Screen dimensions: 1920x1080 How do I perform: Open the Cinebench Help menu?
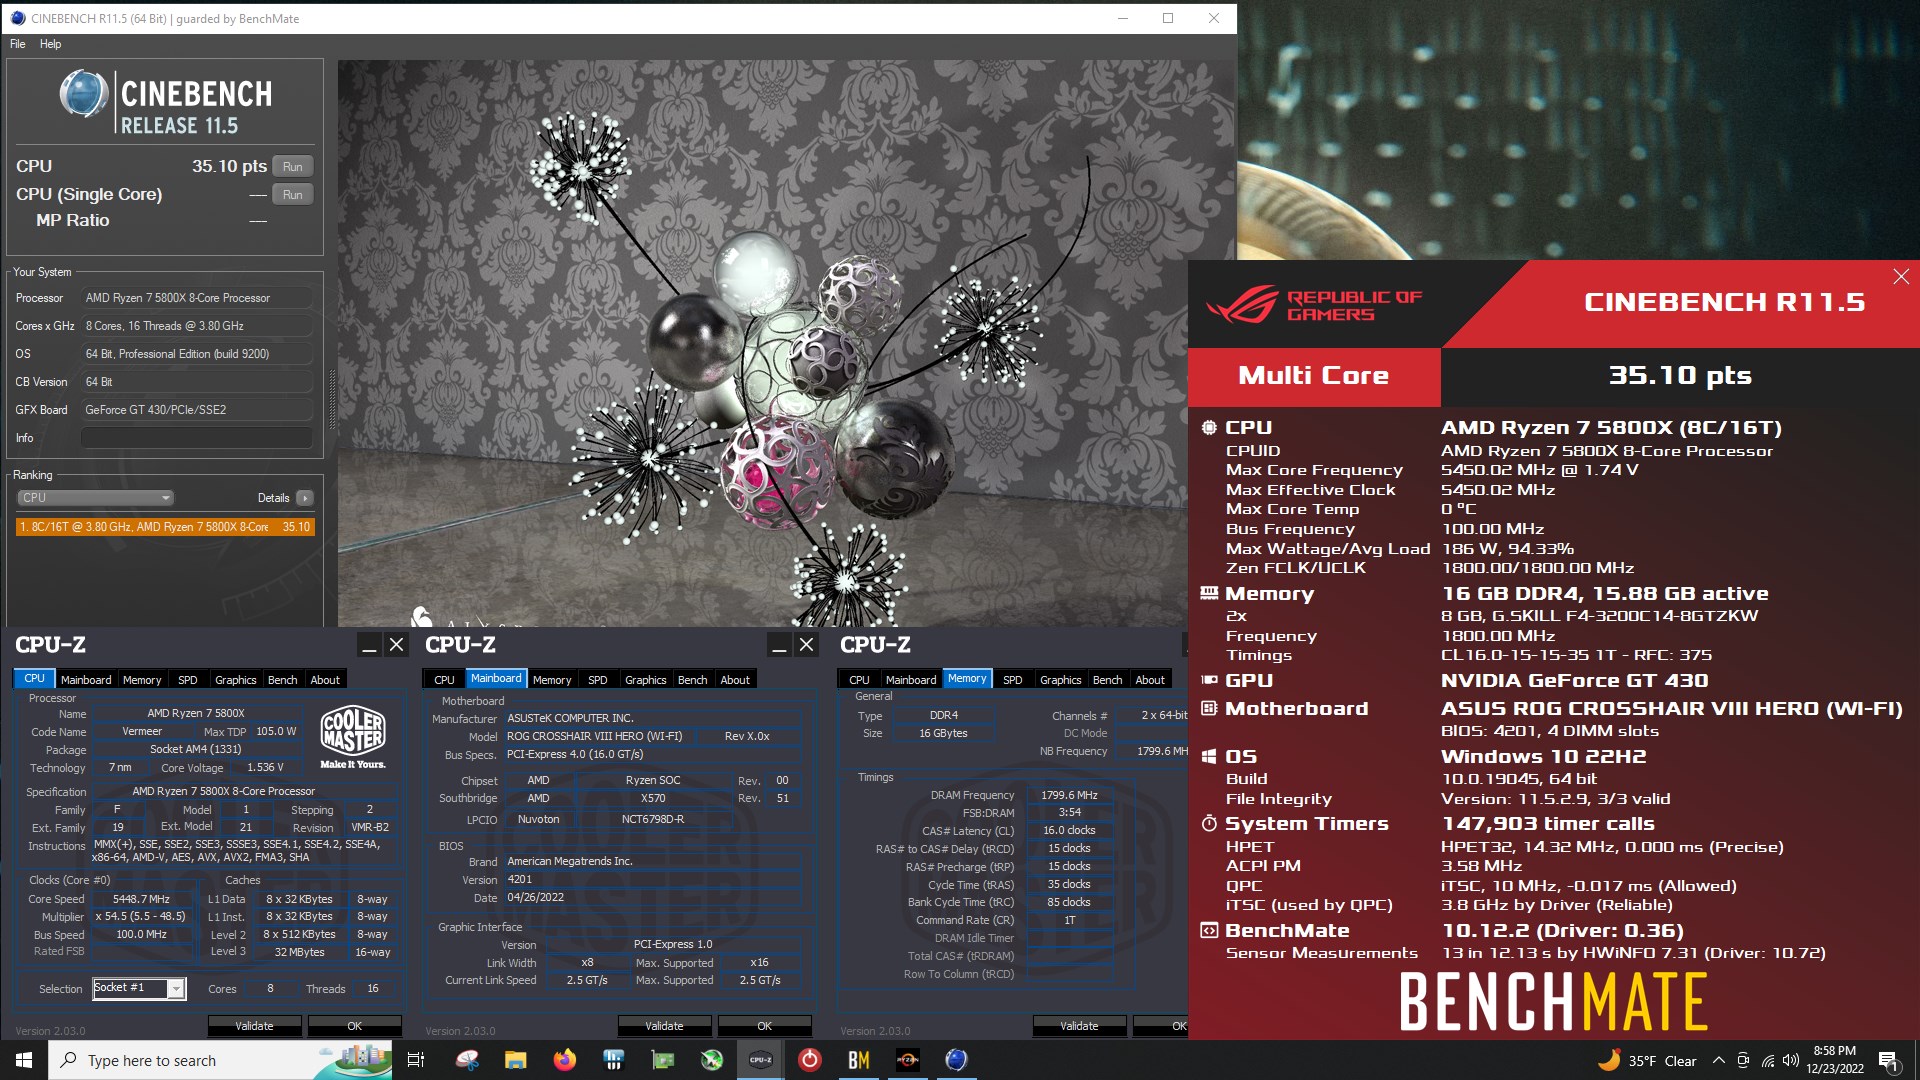[50, 44]
